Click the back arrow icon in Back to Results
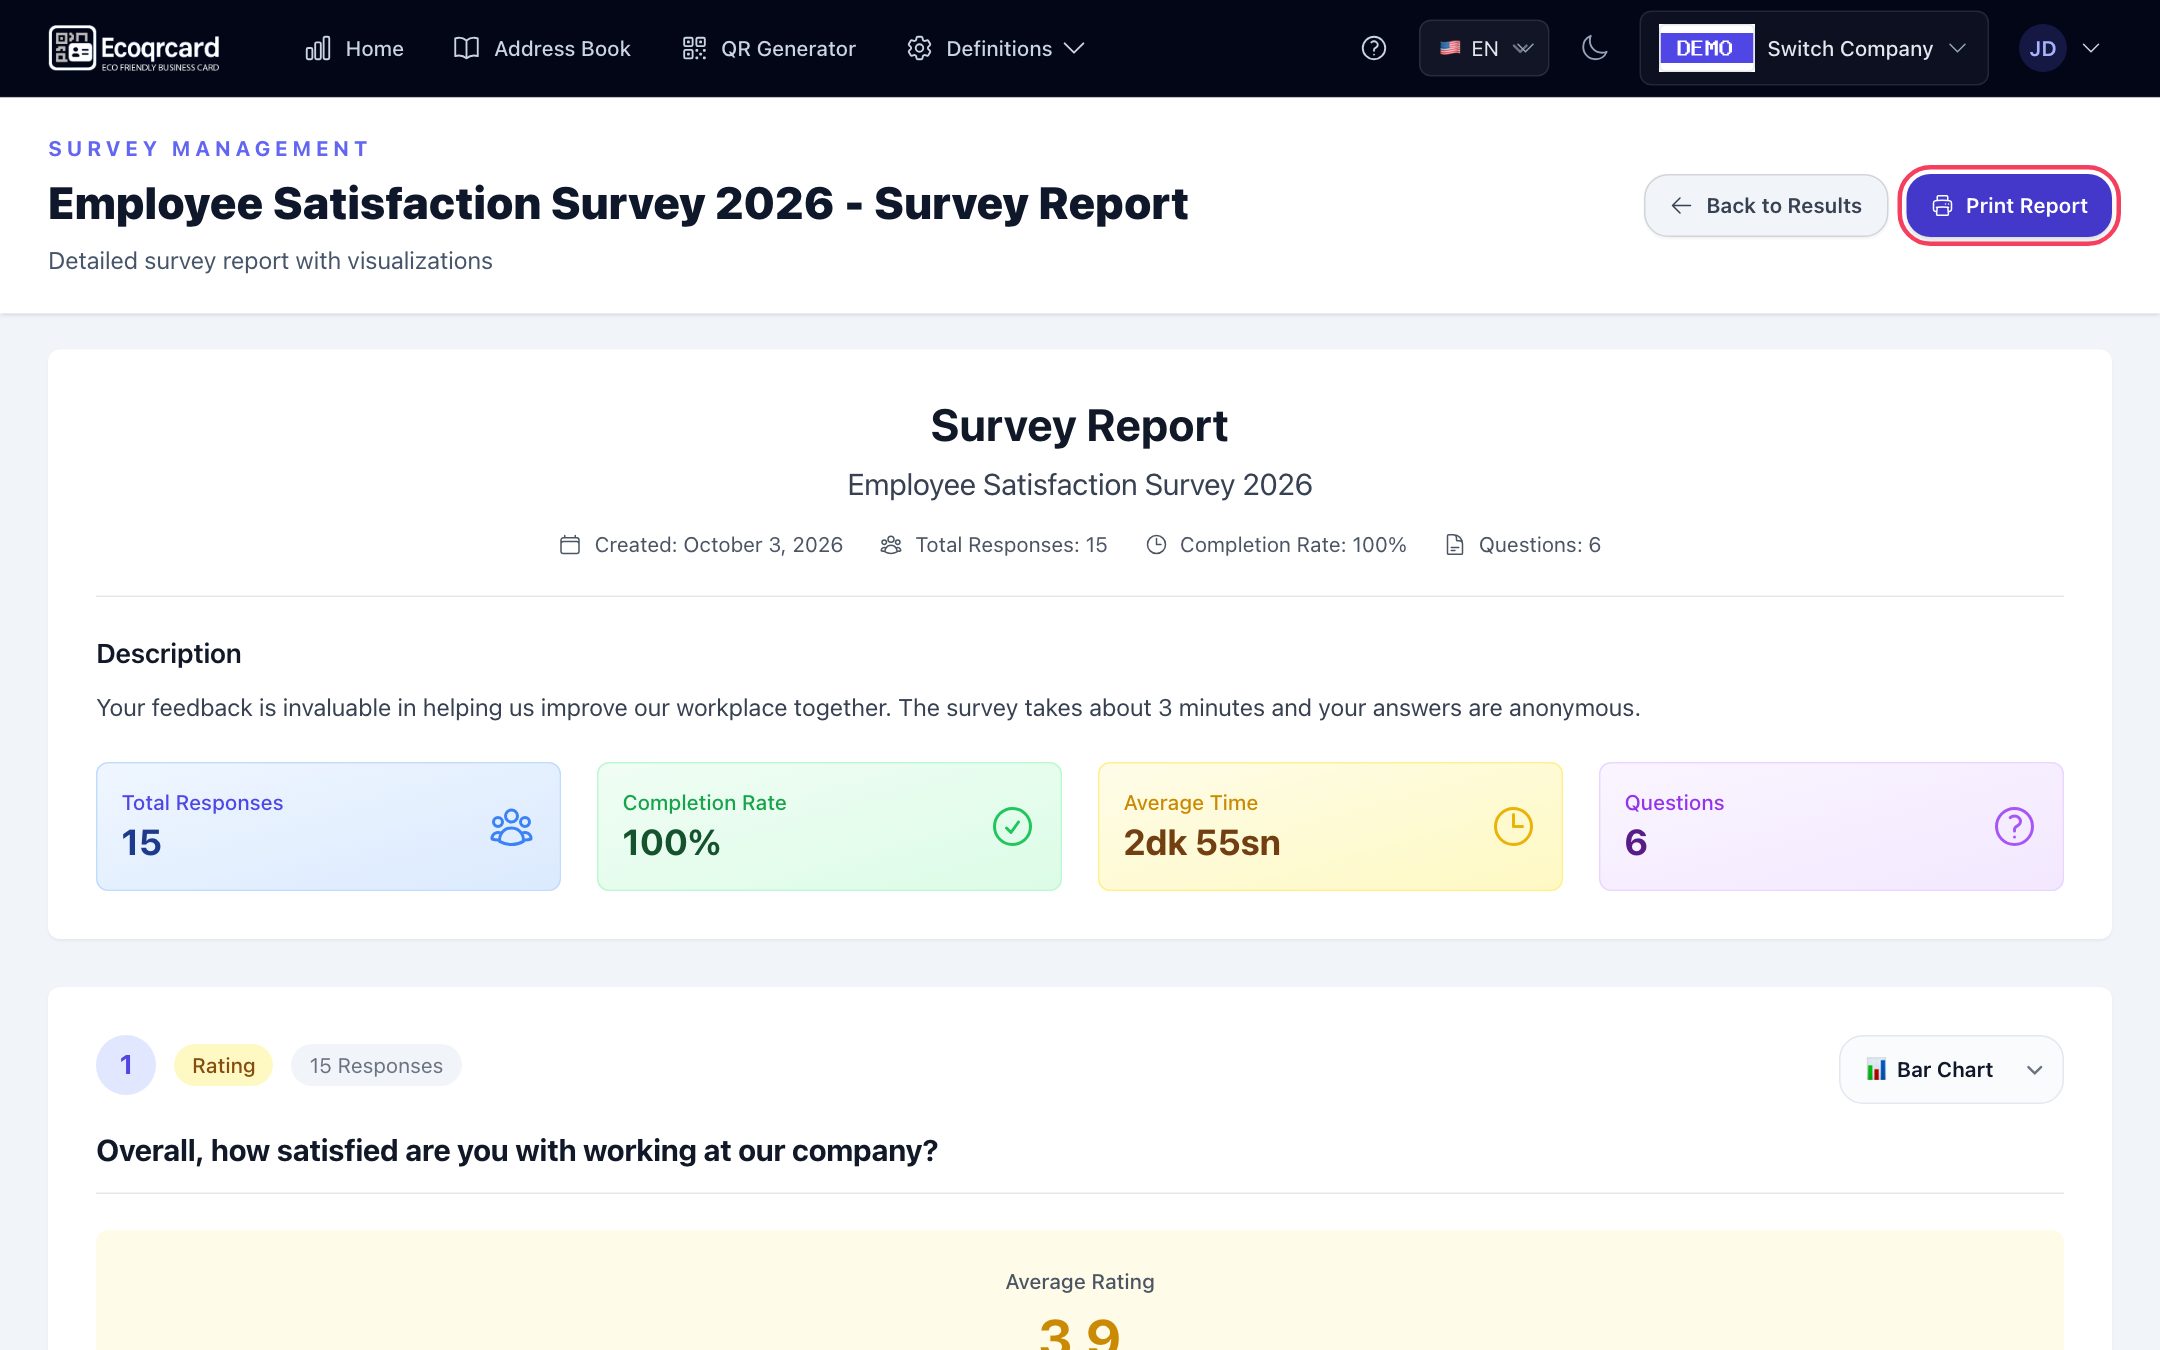2160x1350 pixels. coord(1681,206)
